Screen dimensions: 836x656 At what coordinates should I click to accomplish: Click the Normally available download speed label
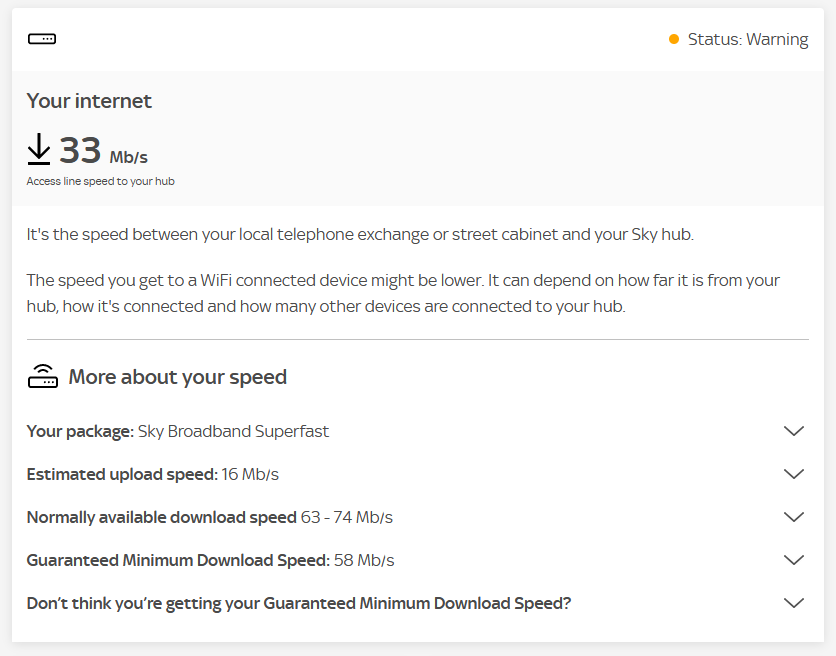pyautogui.click(x=162, y=517)
